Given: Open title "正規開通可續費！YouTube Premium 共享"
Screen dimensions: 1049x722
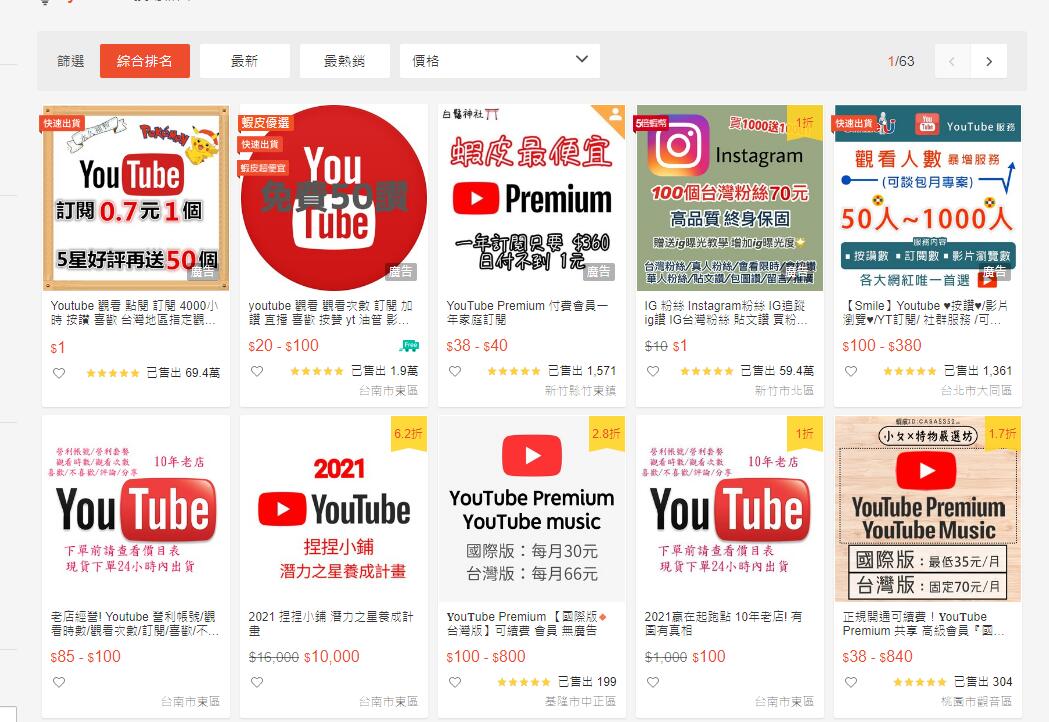Looking at the screenshot, I should pos(924,624).
